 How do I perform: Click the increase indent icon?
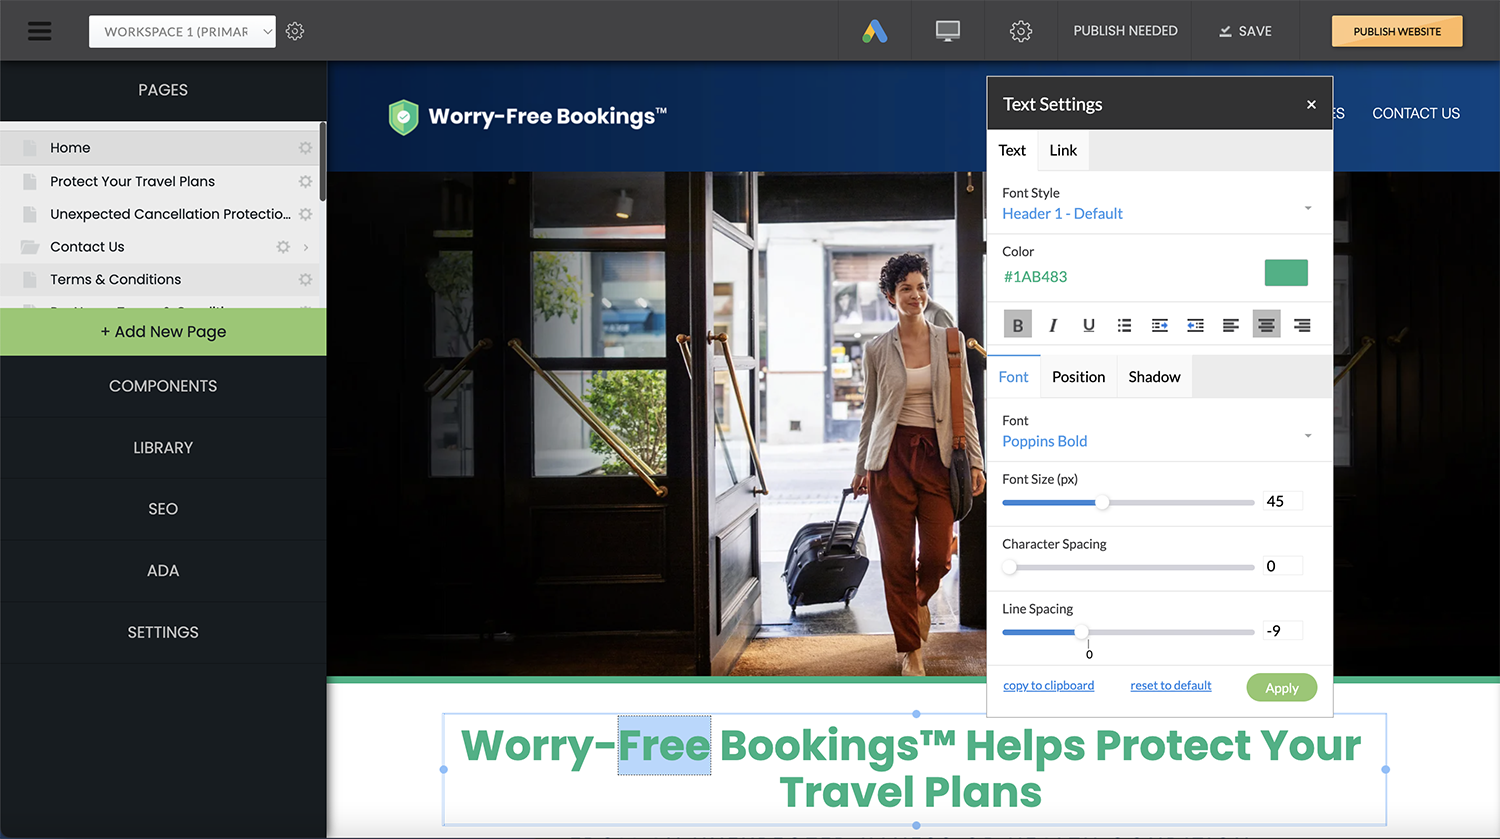click(x=1160, y=325)
